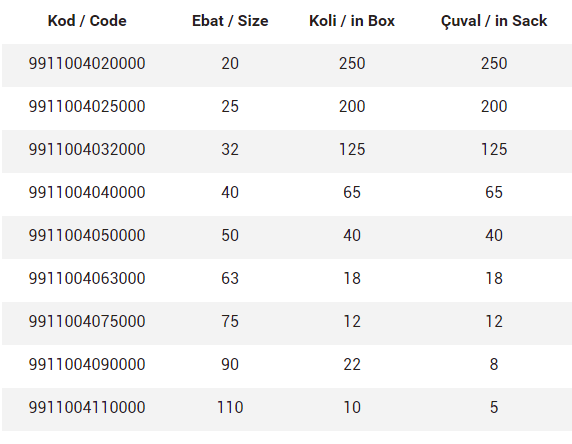The image size is (572, 444).
Task: Click the Ebat / Size column header
Action: 230,21
